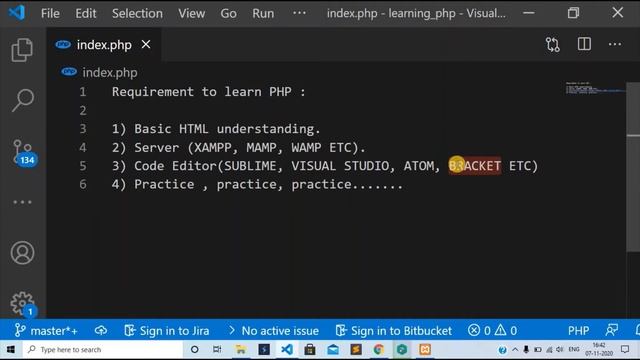Open editor More Actions ellipsis
The height and width of the screenshot is (360, 640).
coord(615,44)
